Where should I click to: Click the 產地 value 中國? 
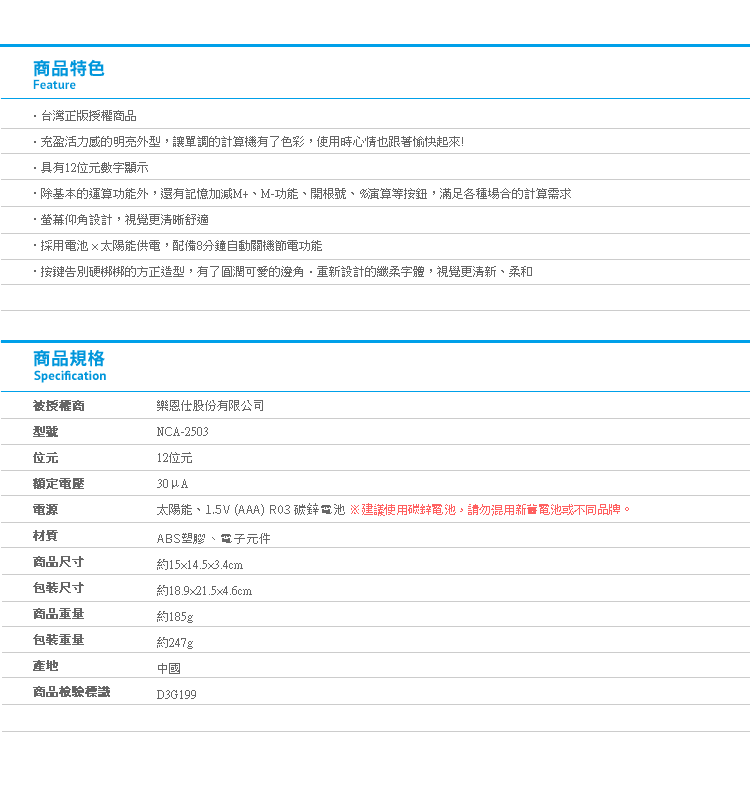click(169, 668)
